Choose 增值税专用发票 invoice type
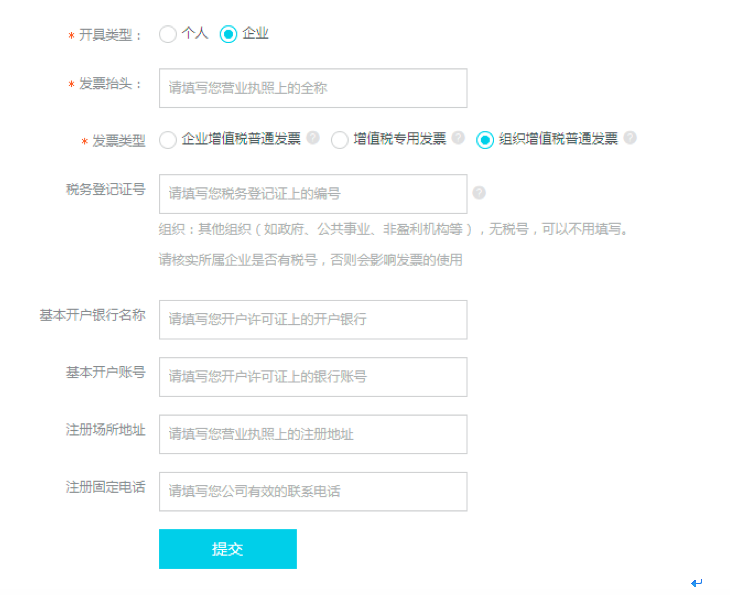This screenshot has height=595, width=730. [340, 140]
